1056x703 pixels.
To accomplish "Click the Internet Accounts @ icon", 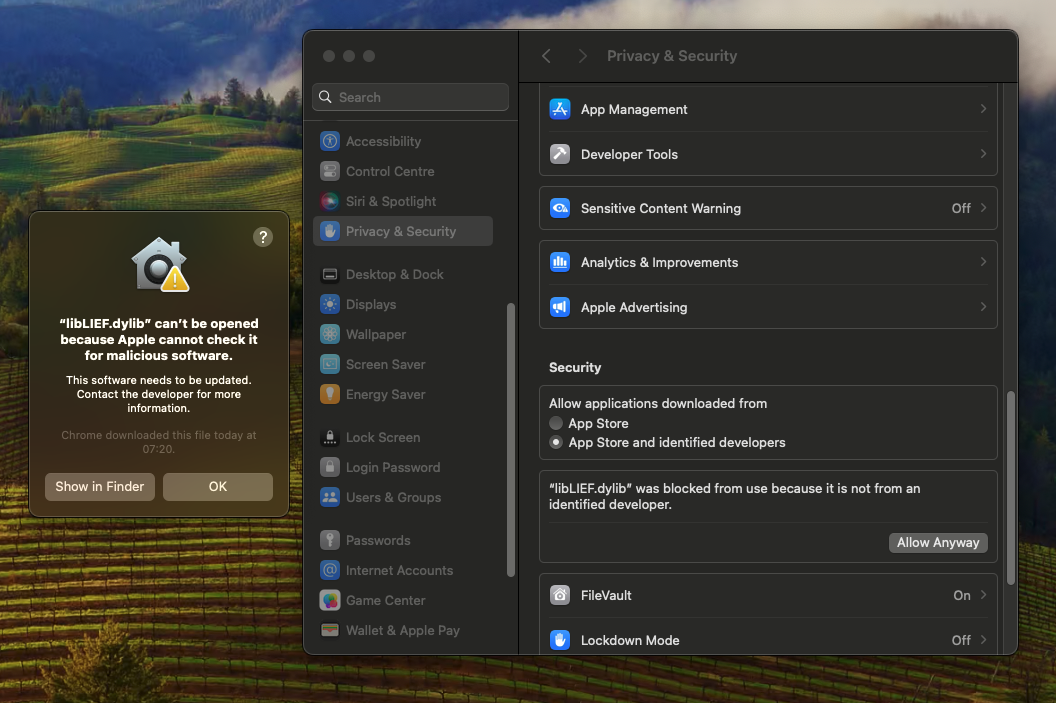I will [x=329, y=570].
